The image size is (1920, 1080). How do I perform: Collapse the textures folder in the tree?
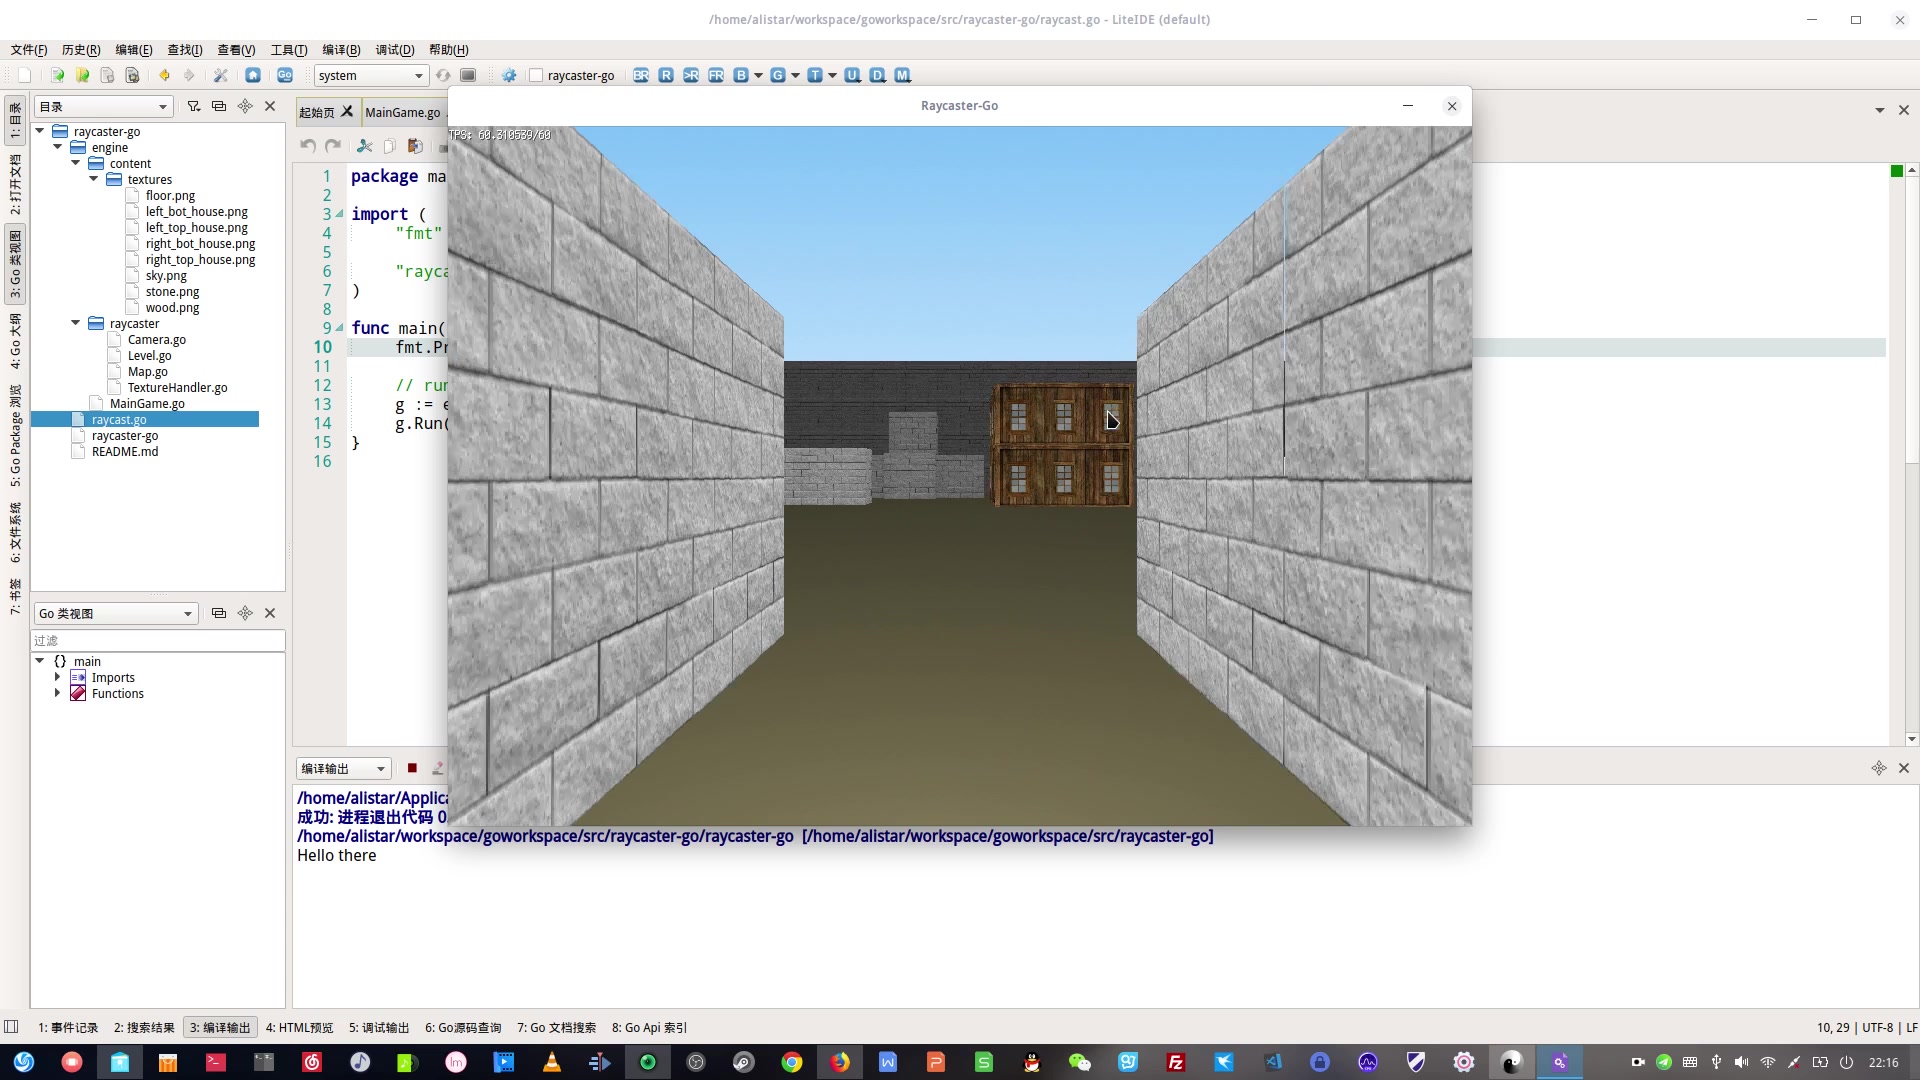point(94,179)
